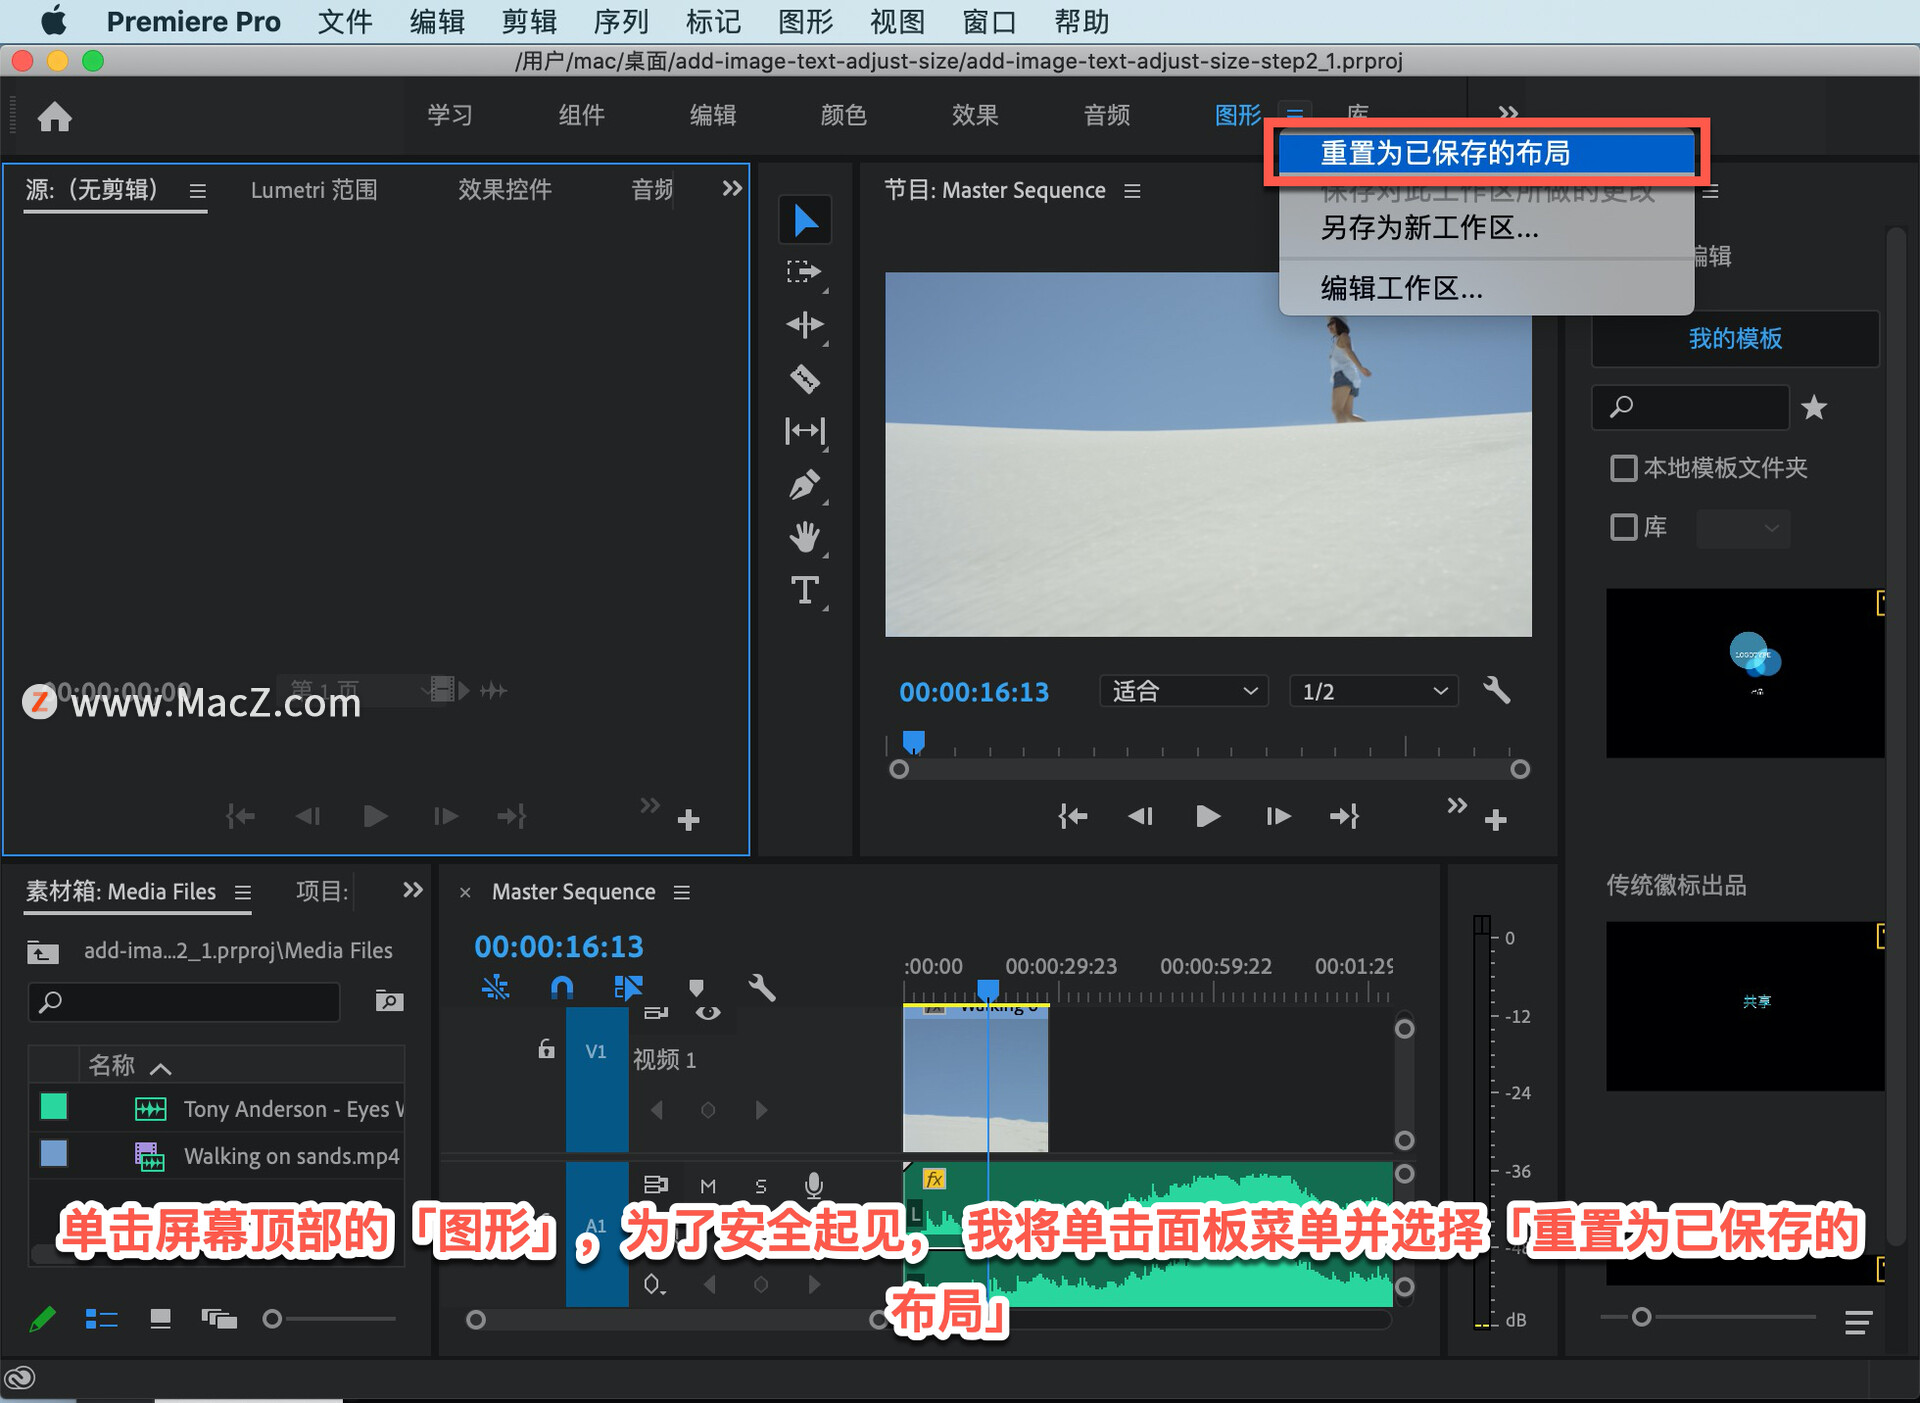The image size is (1920, 1403).
Task: Toggle V1 track lock
Action: click(x=546, y=1049)
